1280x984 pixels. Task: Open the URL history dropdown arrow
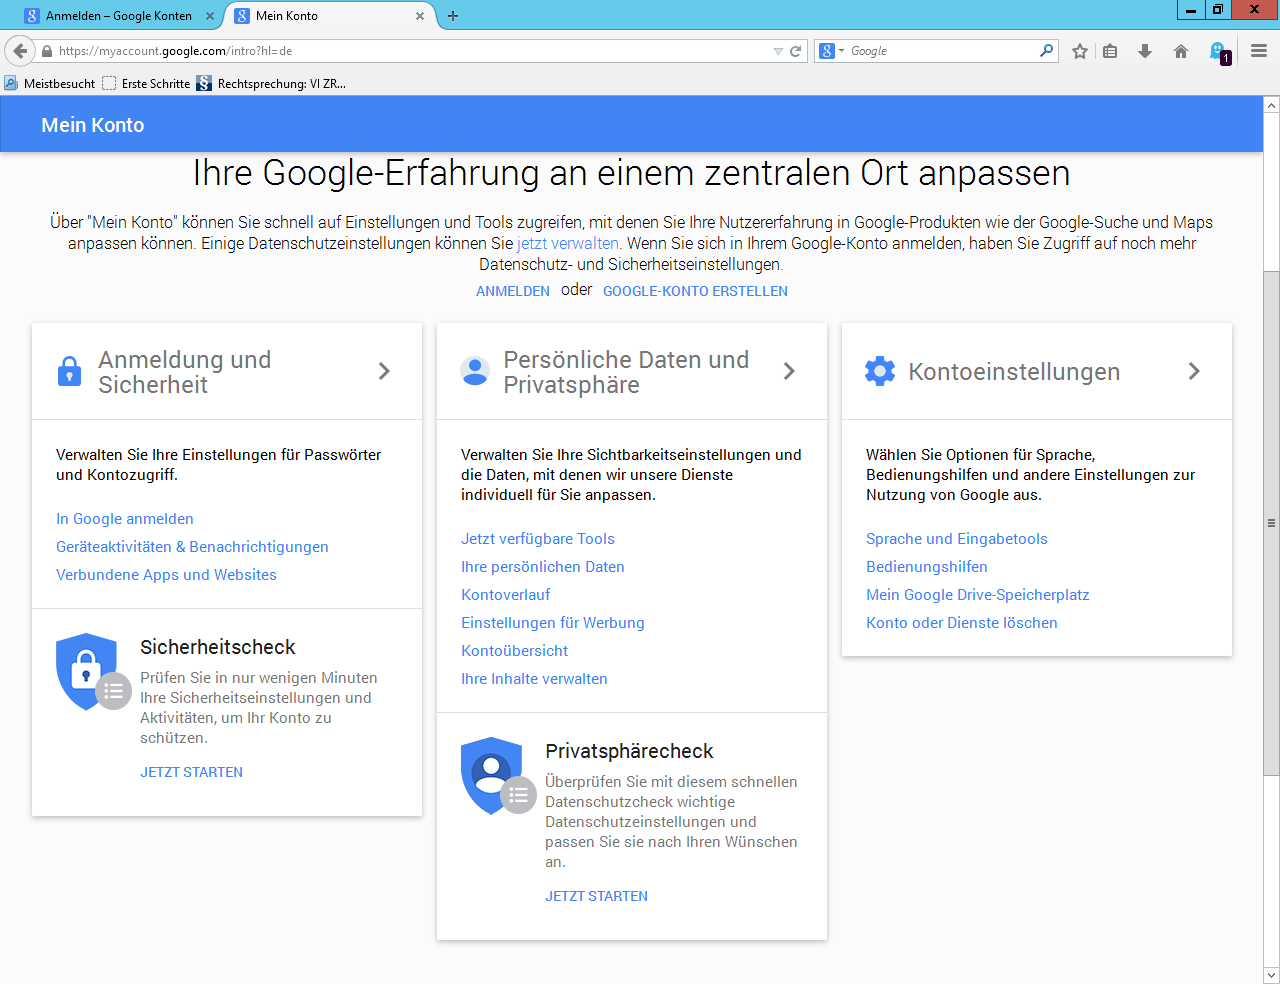coord(778,51)
